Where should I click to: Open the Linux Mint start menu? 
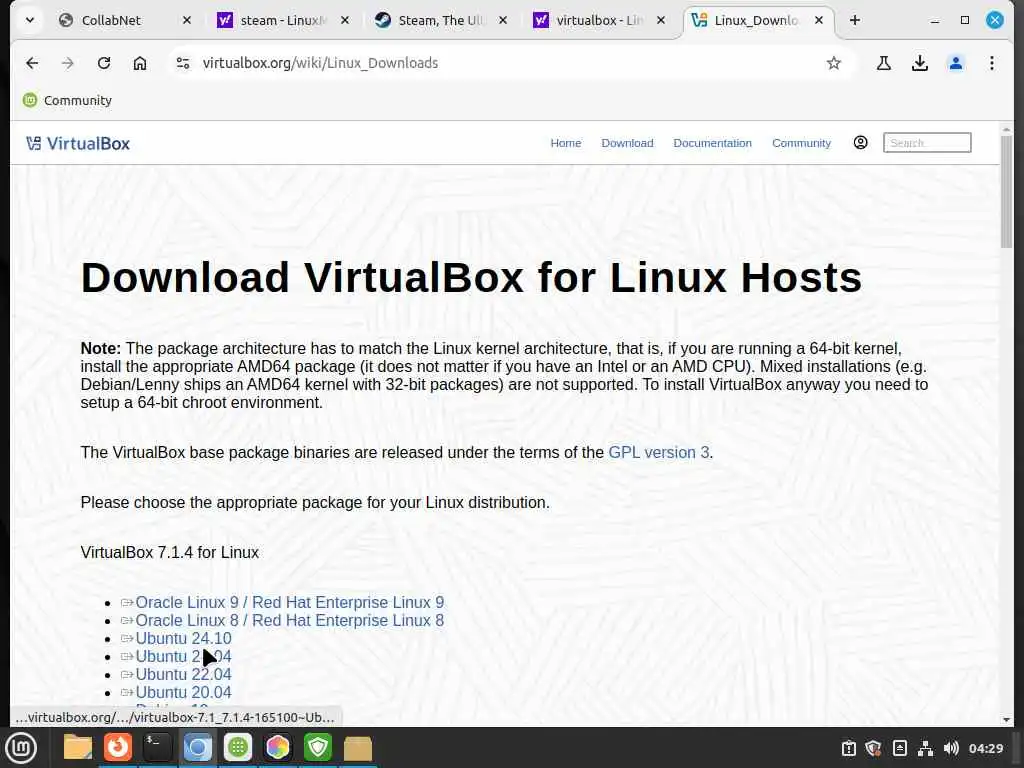(21, 748)
